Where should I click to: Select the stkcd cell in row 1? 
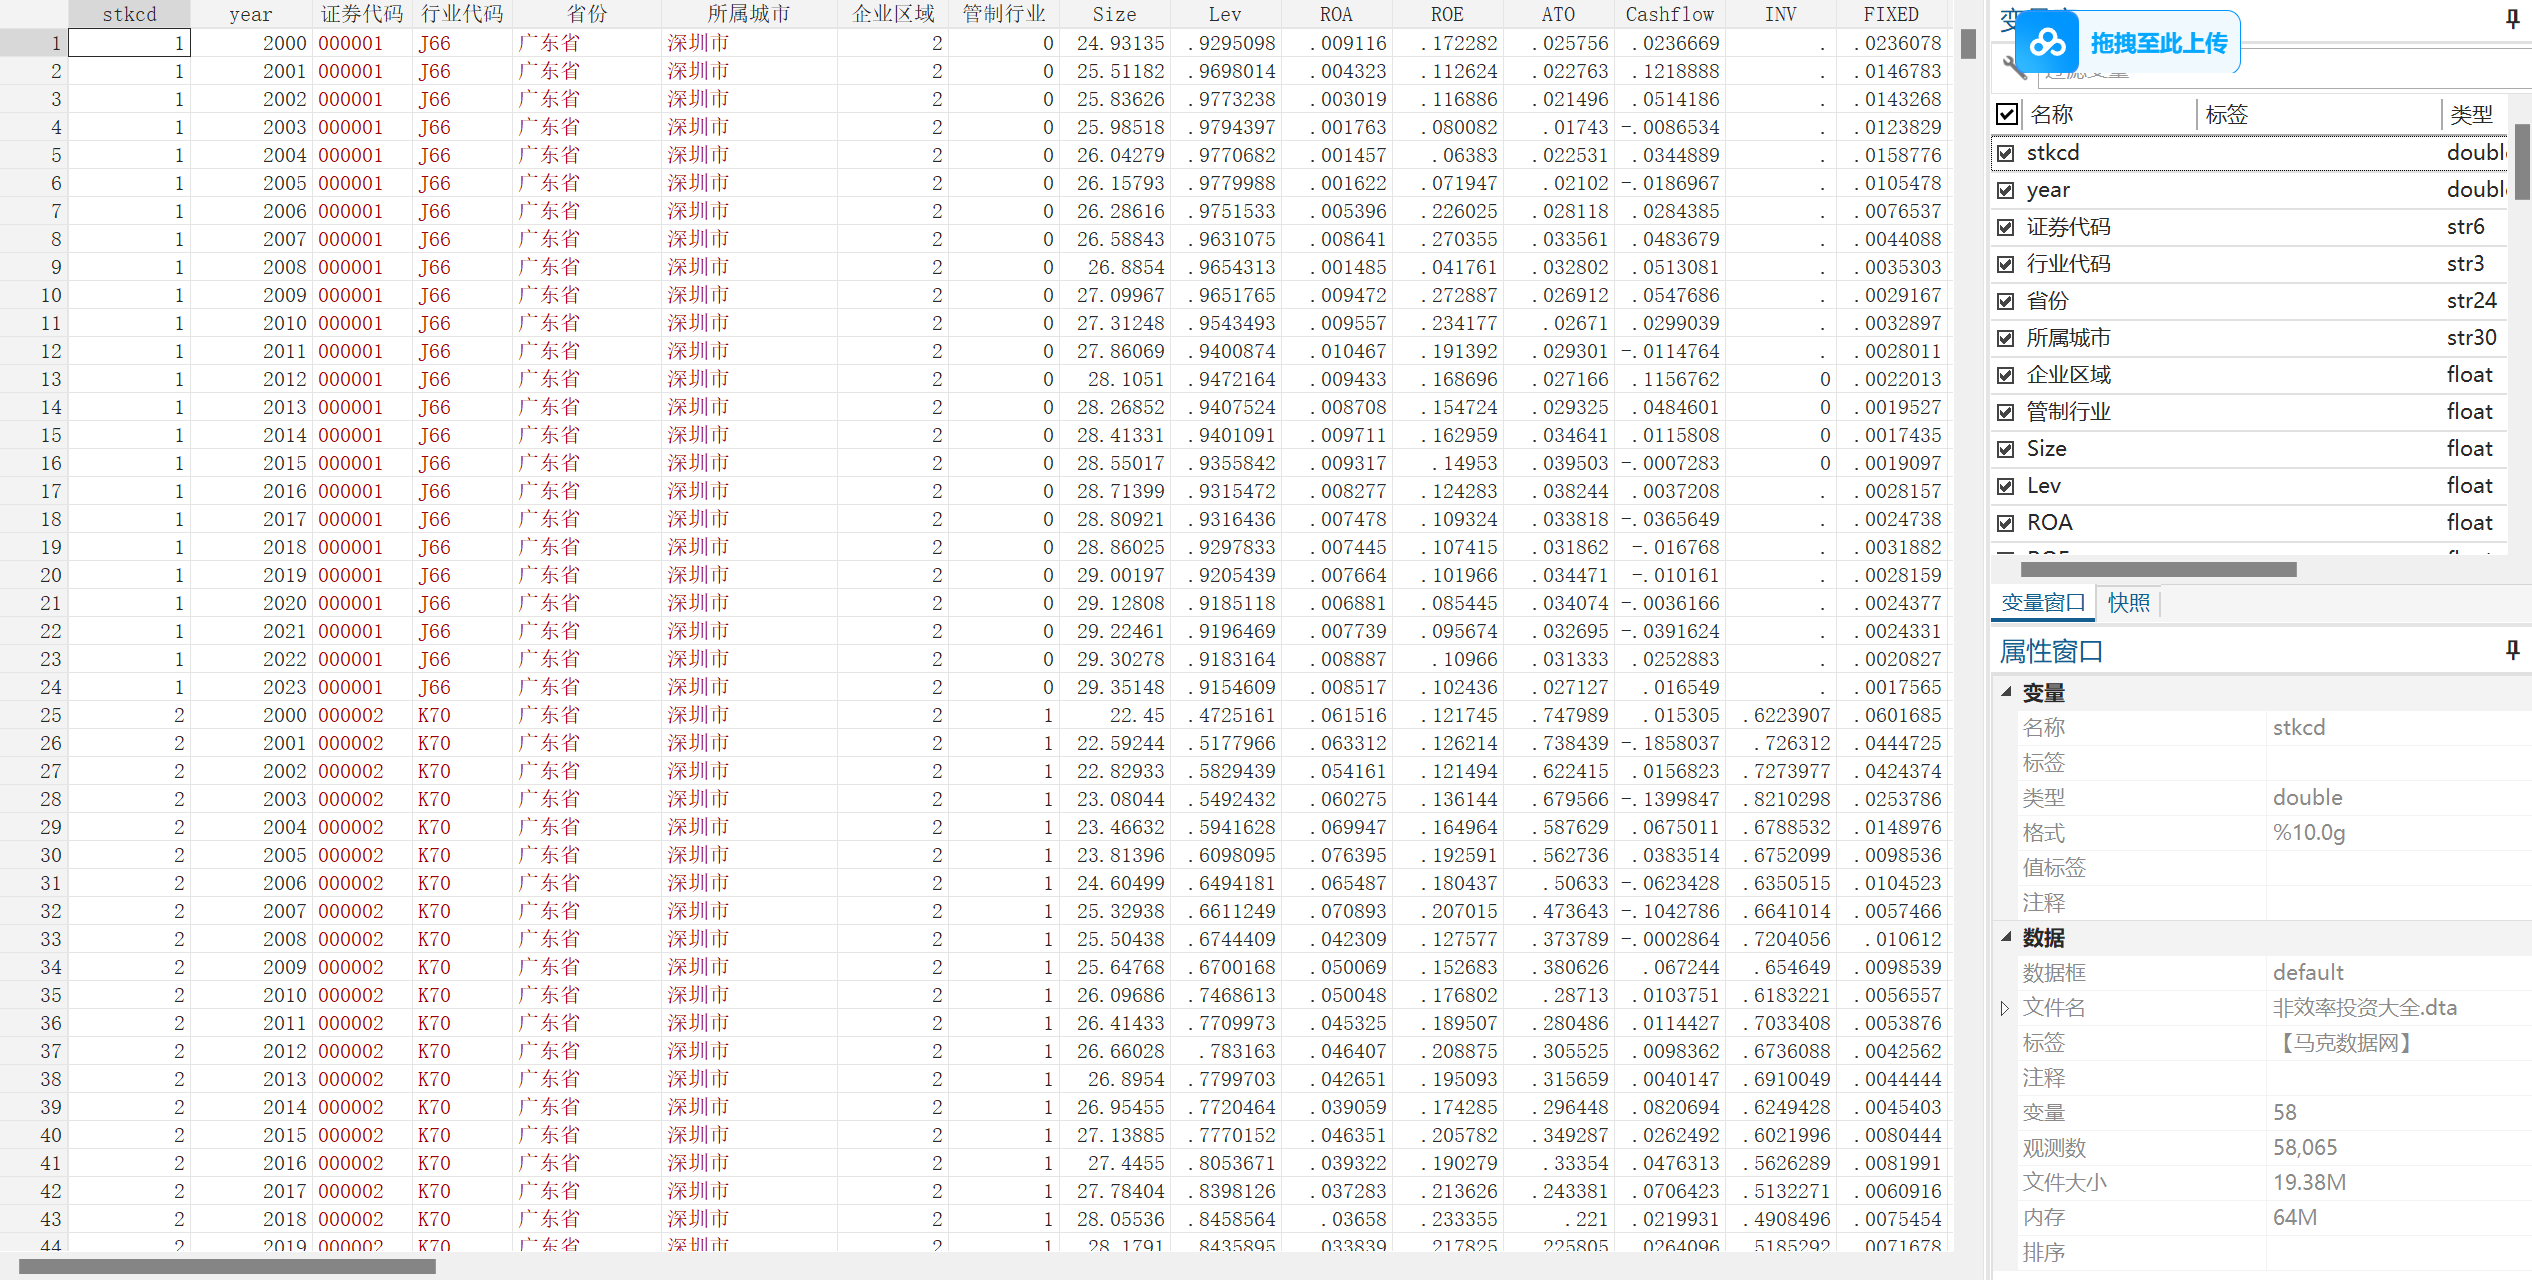129,43
